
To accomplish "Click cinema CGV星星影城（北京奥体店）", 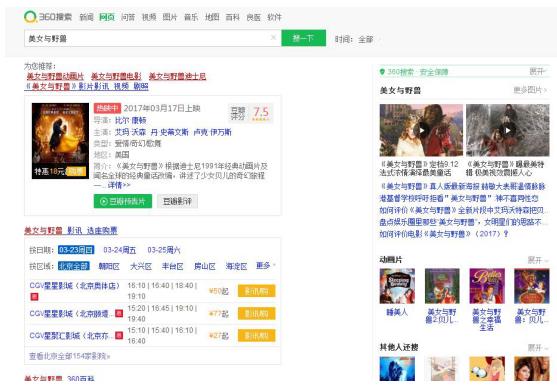I will 75,286.
